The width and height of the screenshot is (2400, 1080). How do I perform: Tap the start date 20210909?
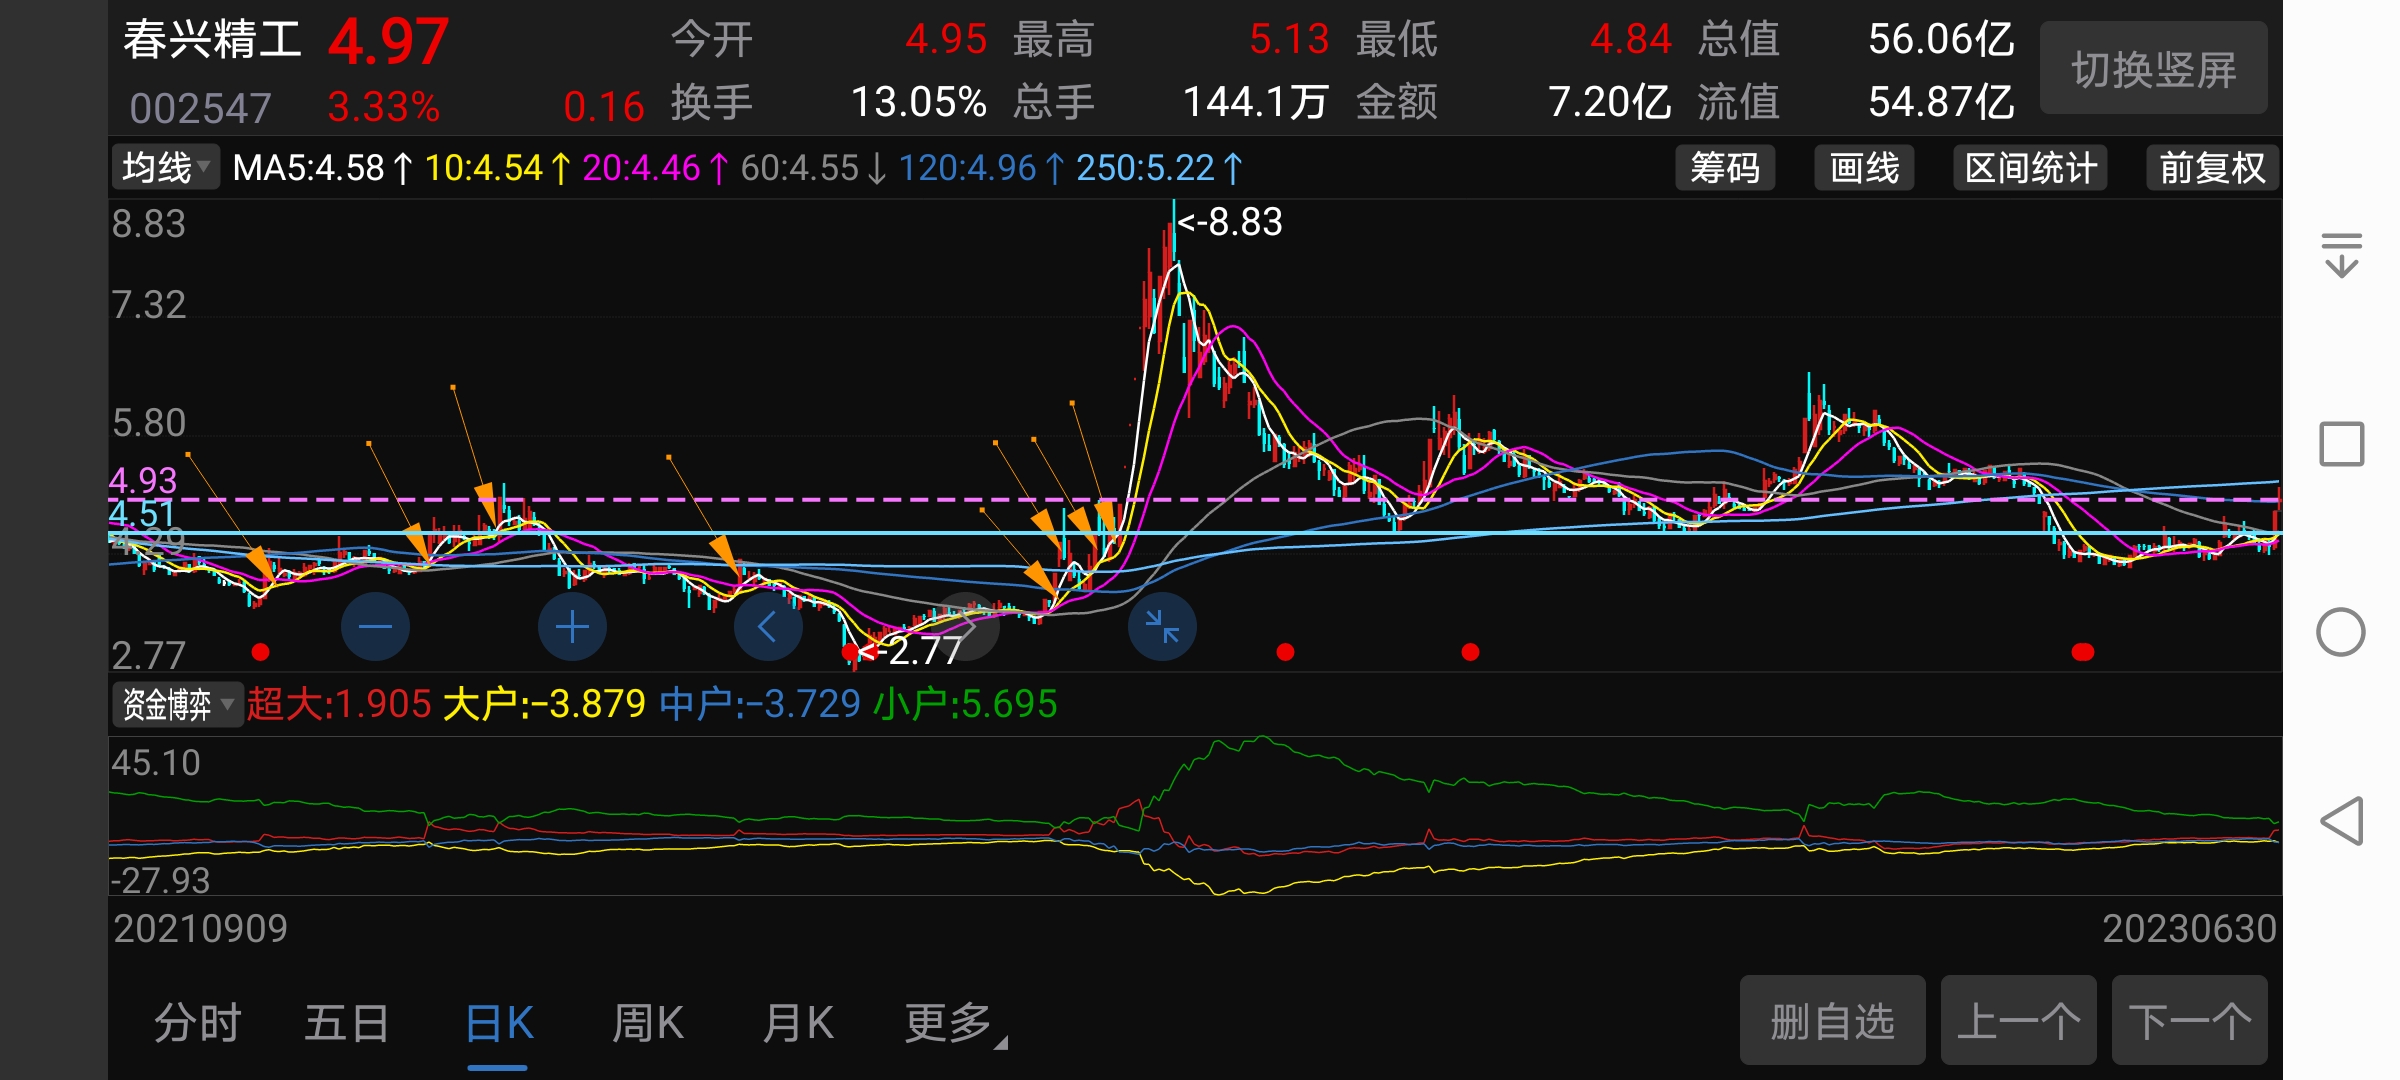point(200,929)
